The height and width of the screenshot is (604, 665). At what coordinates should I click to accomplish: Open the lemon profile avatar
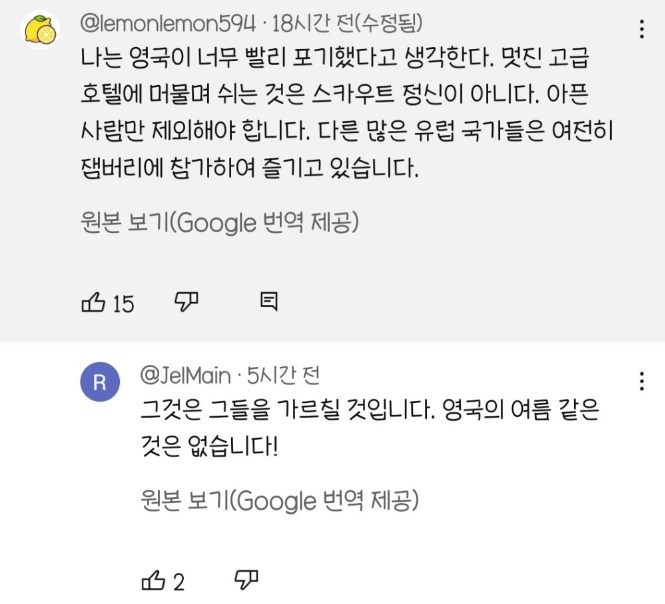pos(41,31)
